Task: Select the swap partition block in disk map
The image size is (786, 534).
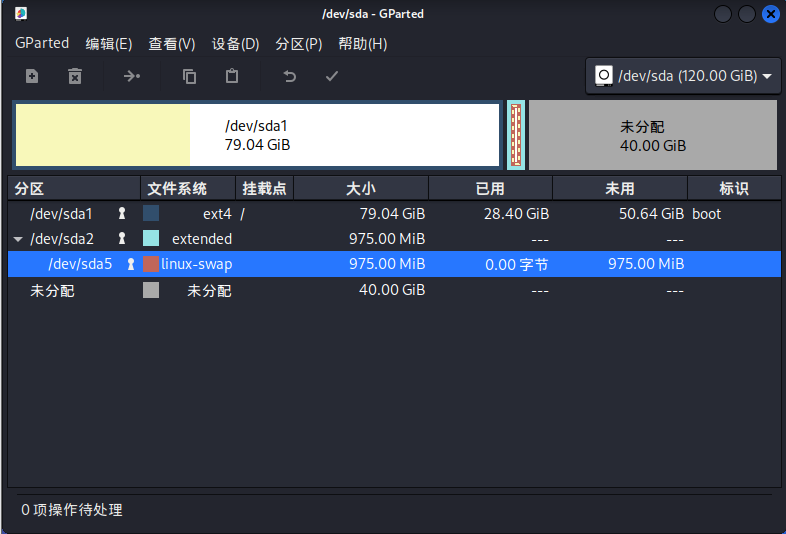Action: [516, 135]
